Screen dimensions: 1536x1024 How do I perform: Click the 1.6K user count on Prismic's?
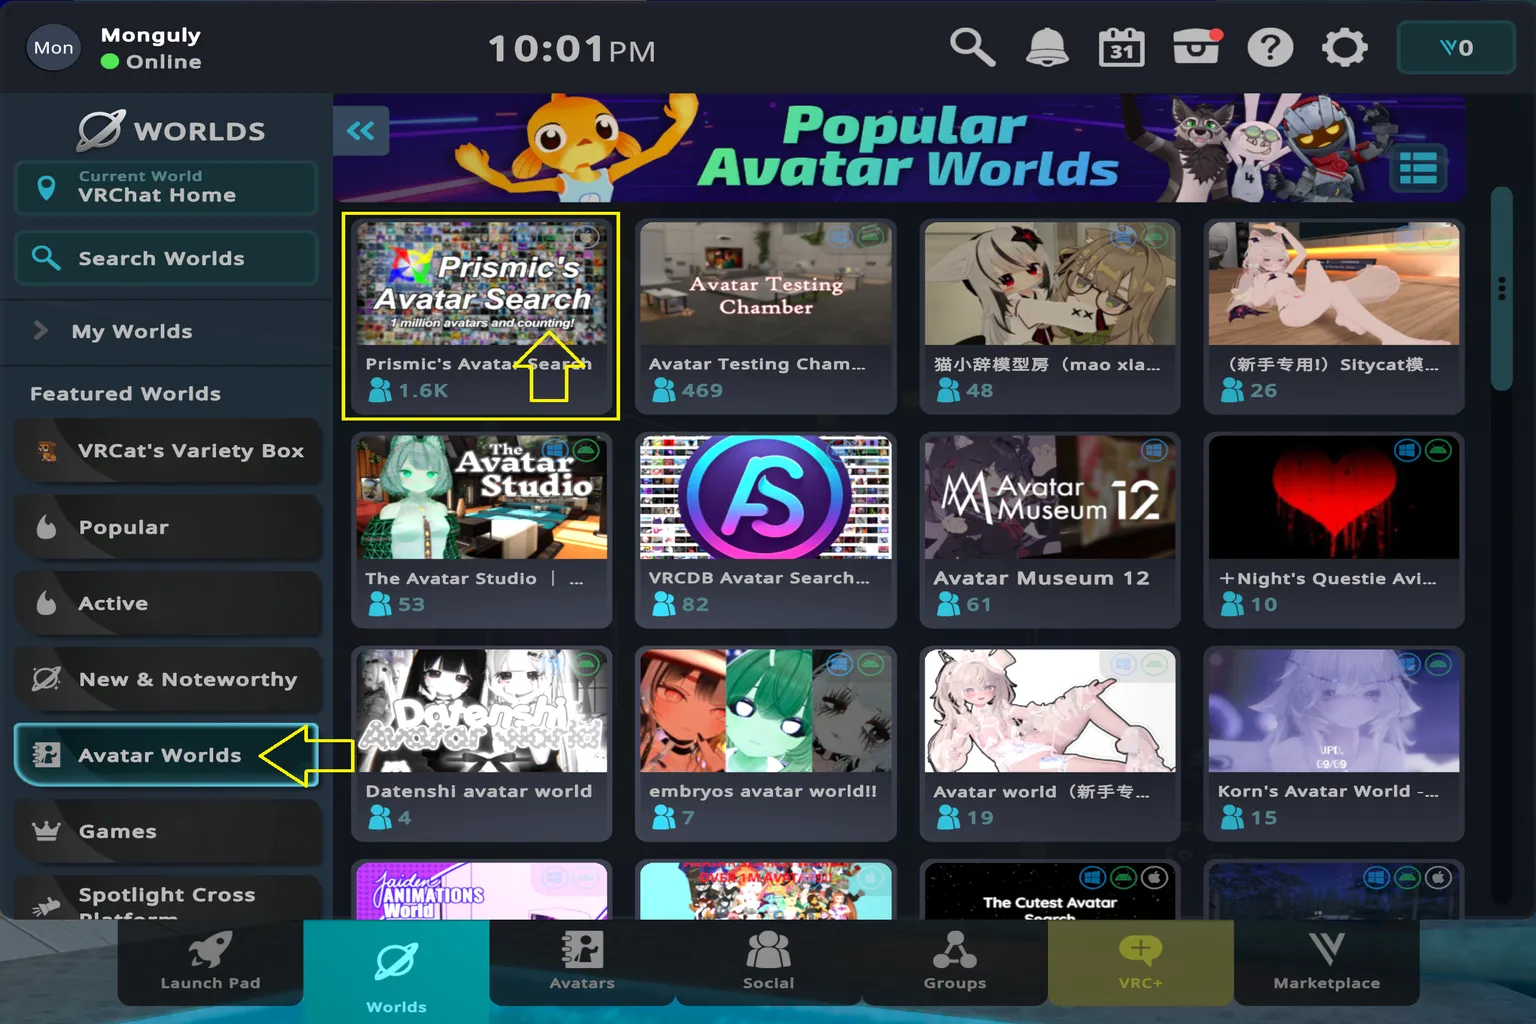tap(409, 390)
